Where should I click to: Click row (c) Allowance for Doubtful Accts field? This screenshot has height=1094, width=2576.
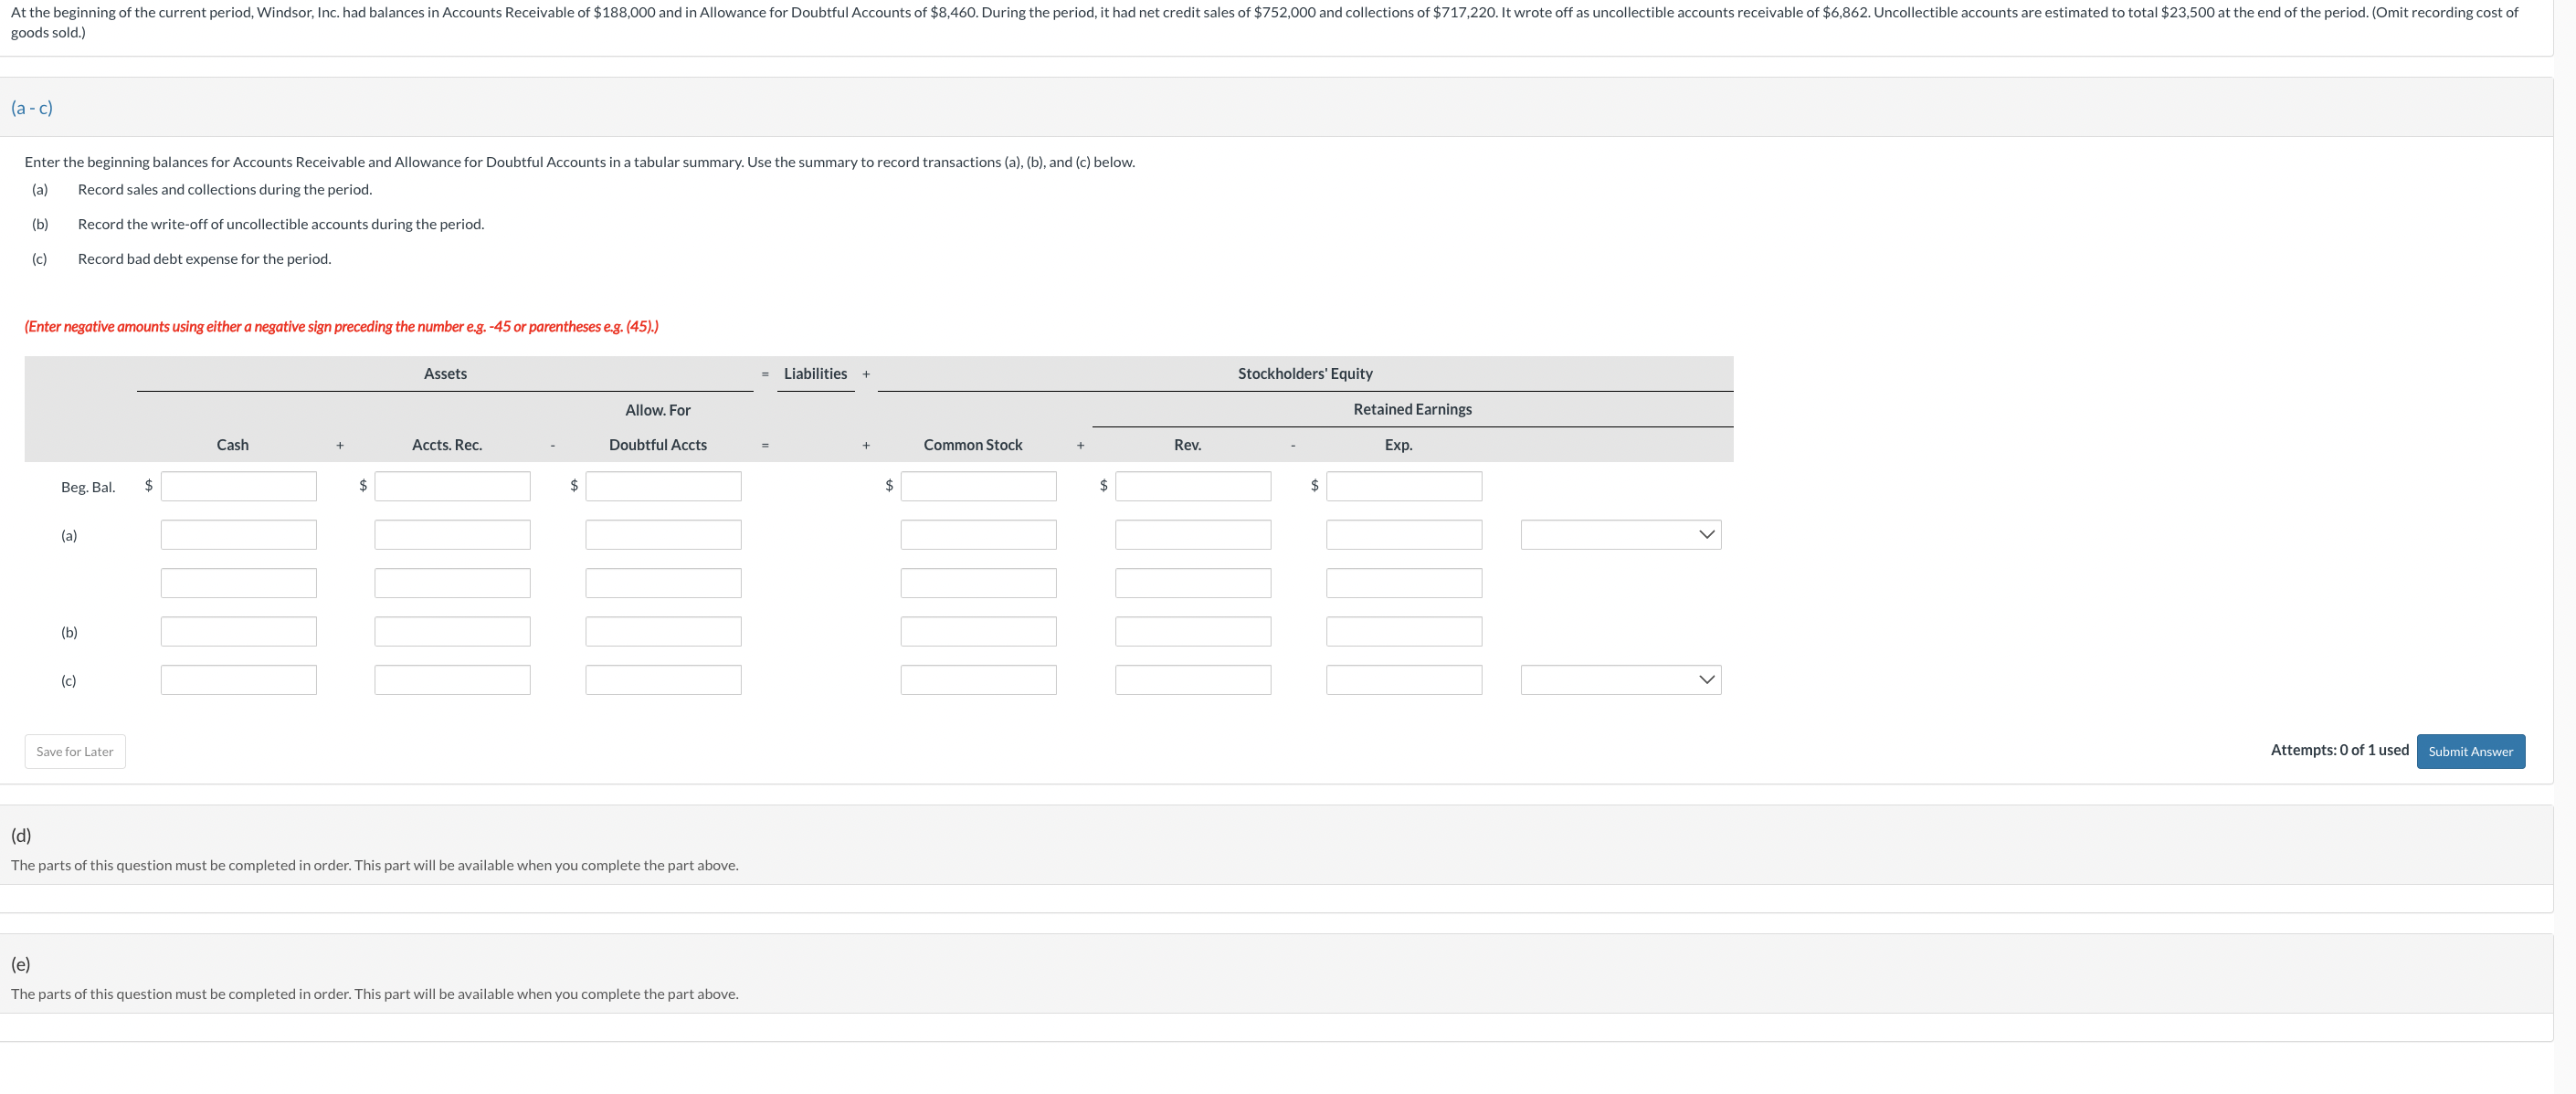pos(663,680)
